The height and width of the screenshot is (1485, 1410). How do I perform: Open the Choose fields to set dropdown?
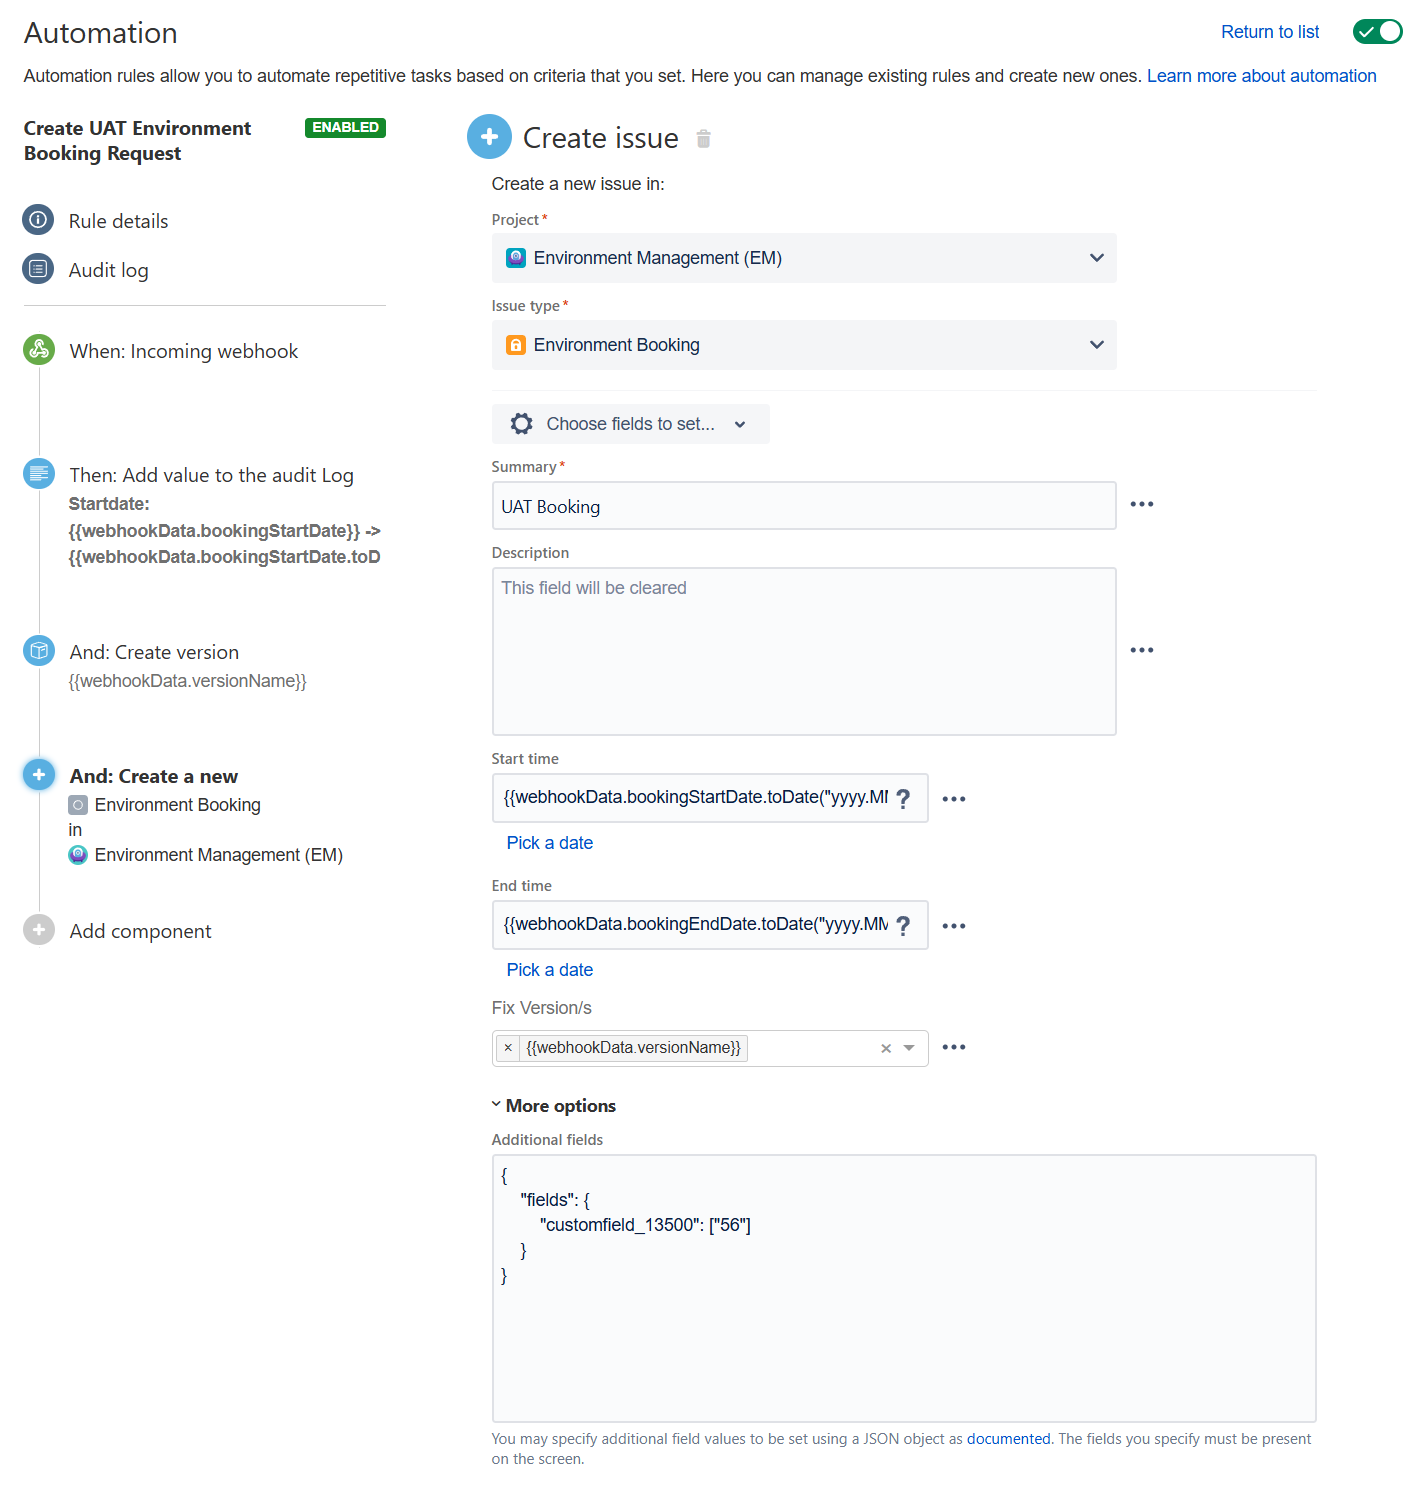630,424
